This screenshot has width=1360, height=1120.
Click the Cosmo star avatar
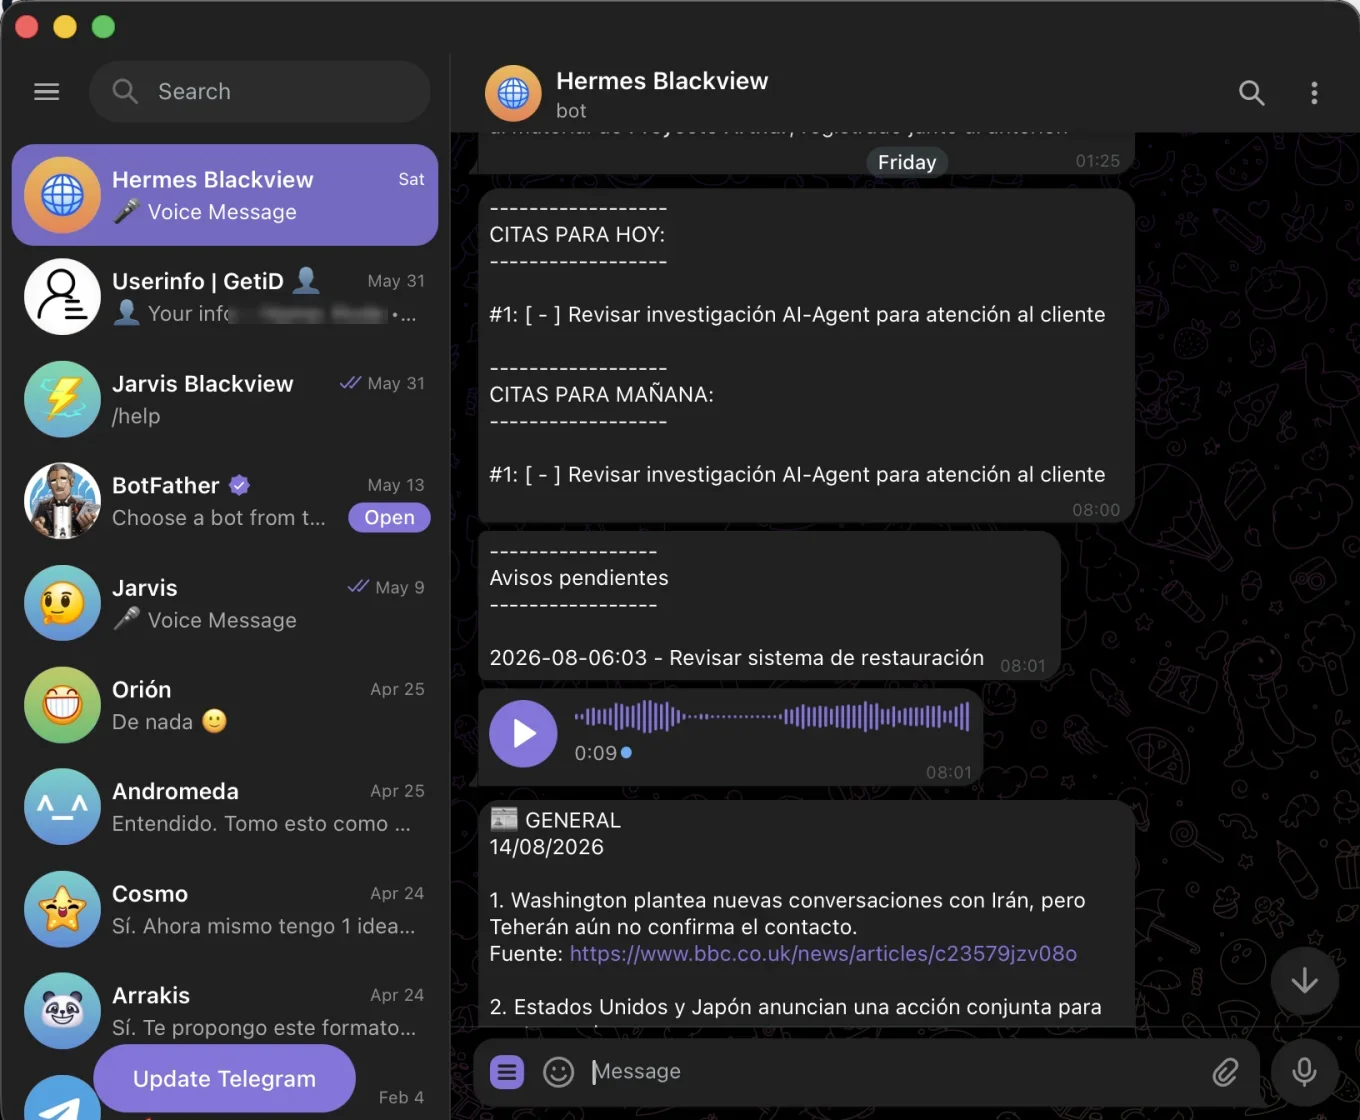(62, 909)
